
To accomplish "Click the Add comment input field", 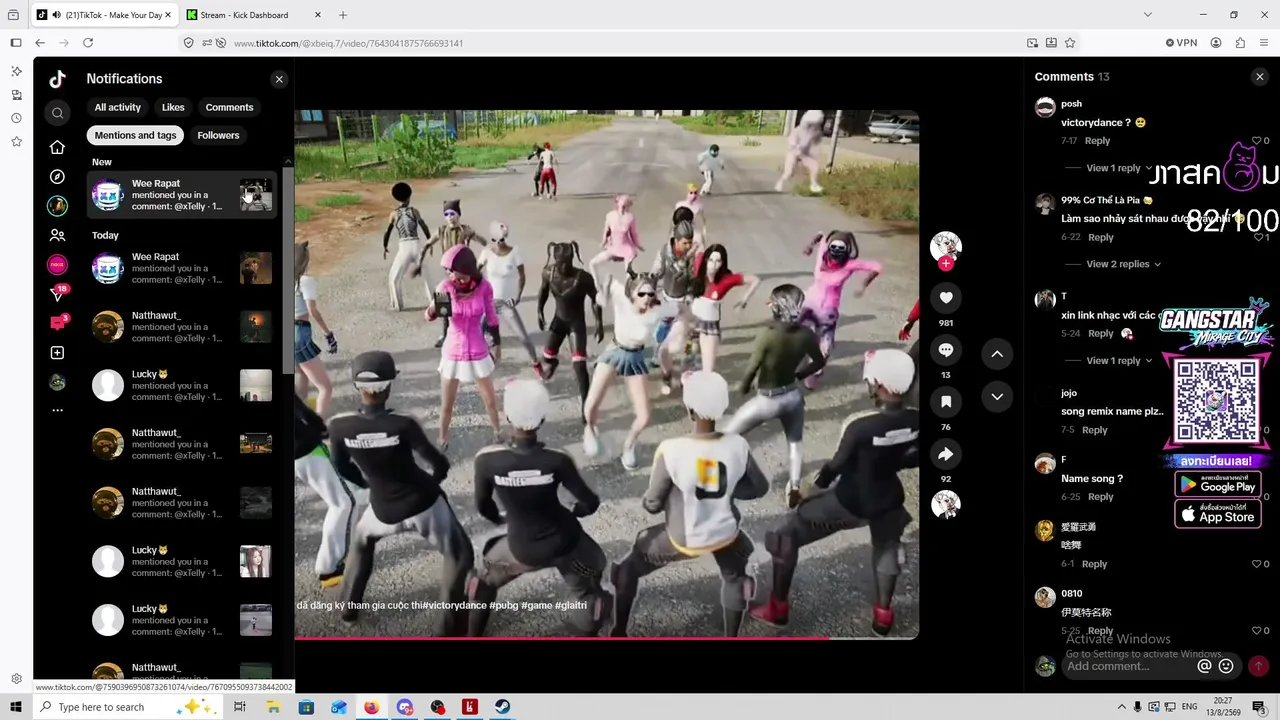I will (x=1128, y=666).
